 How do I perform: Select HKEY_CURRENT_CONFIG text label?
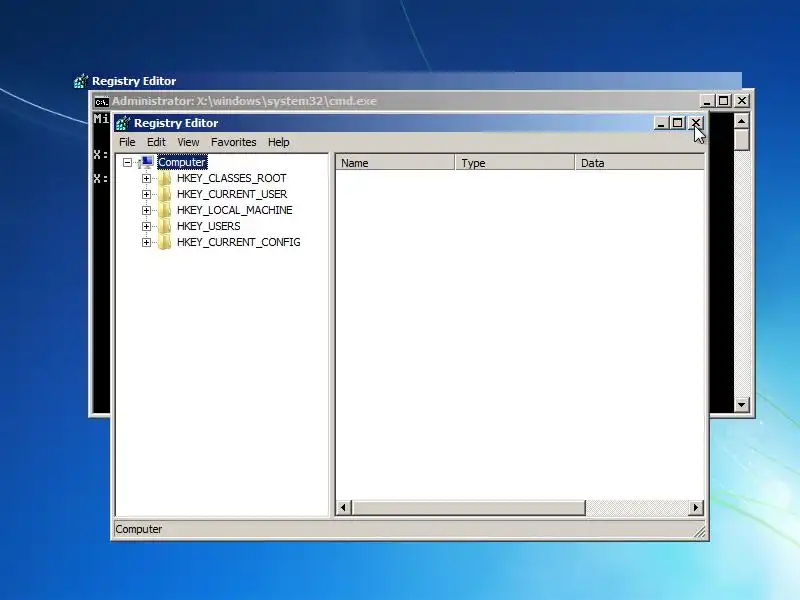[x=238, y=242]
